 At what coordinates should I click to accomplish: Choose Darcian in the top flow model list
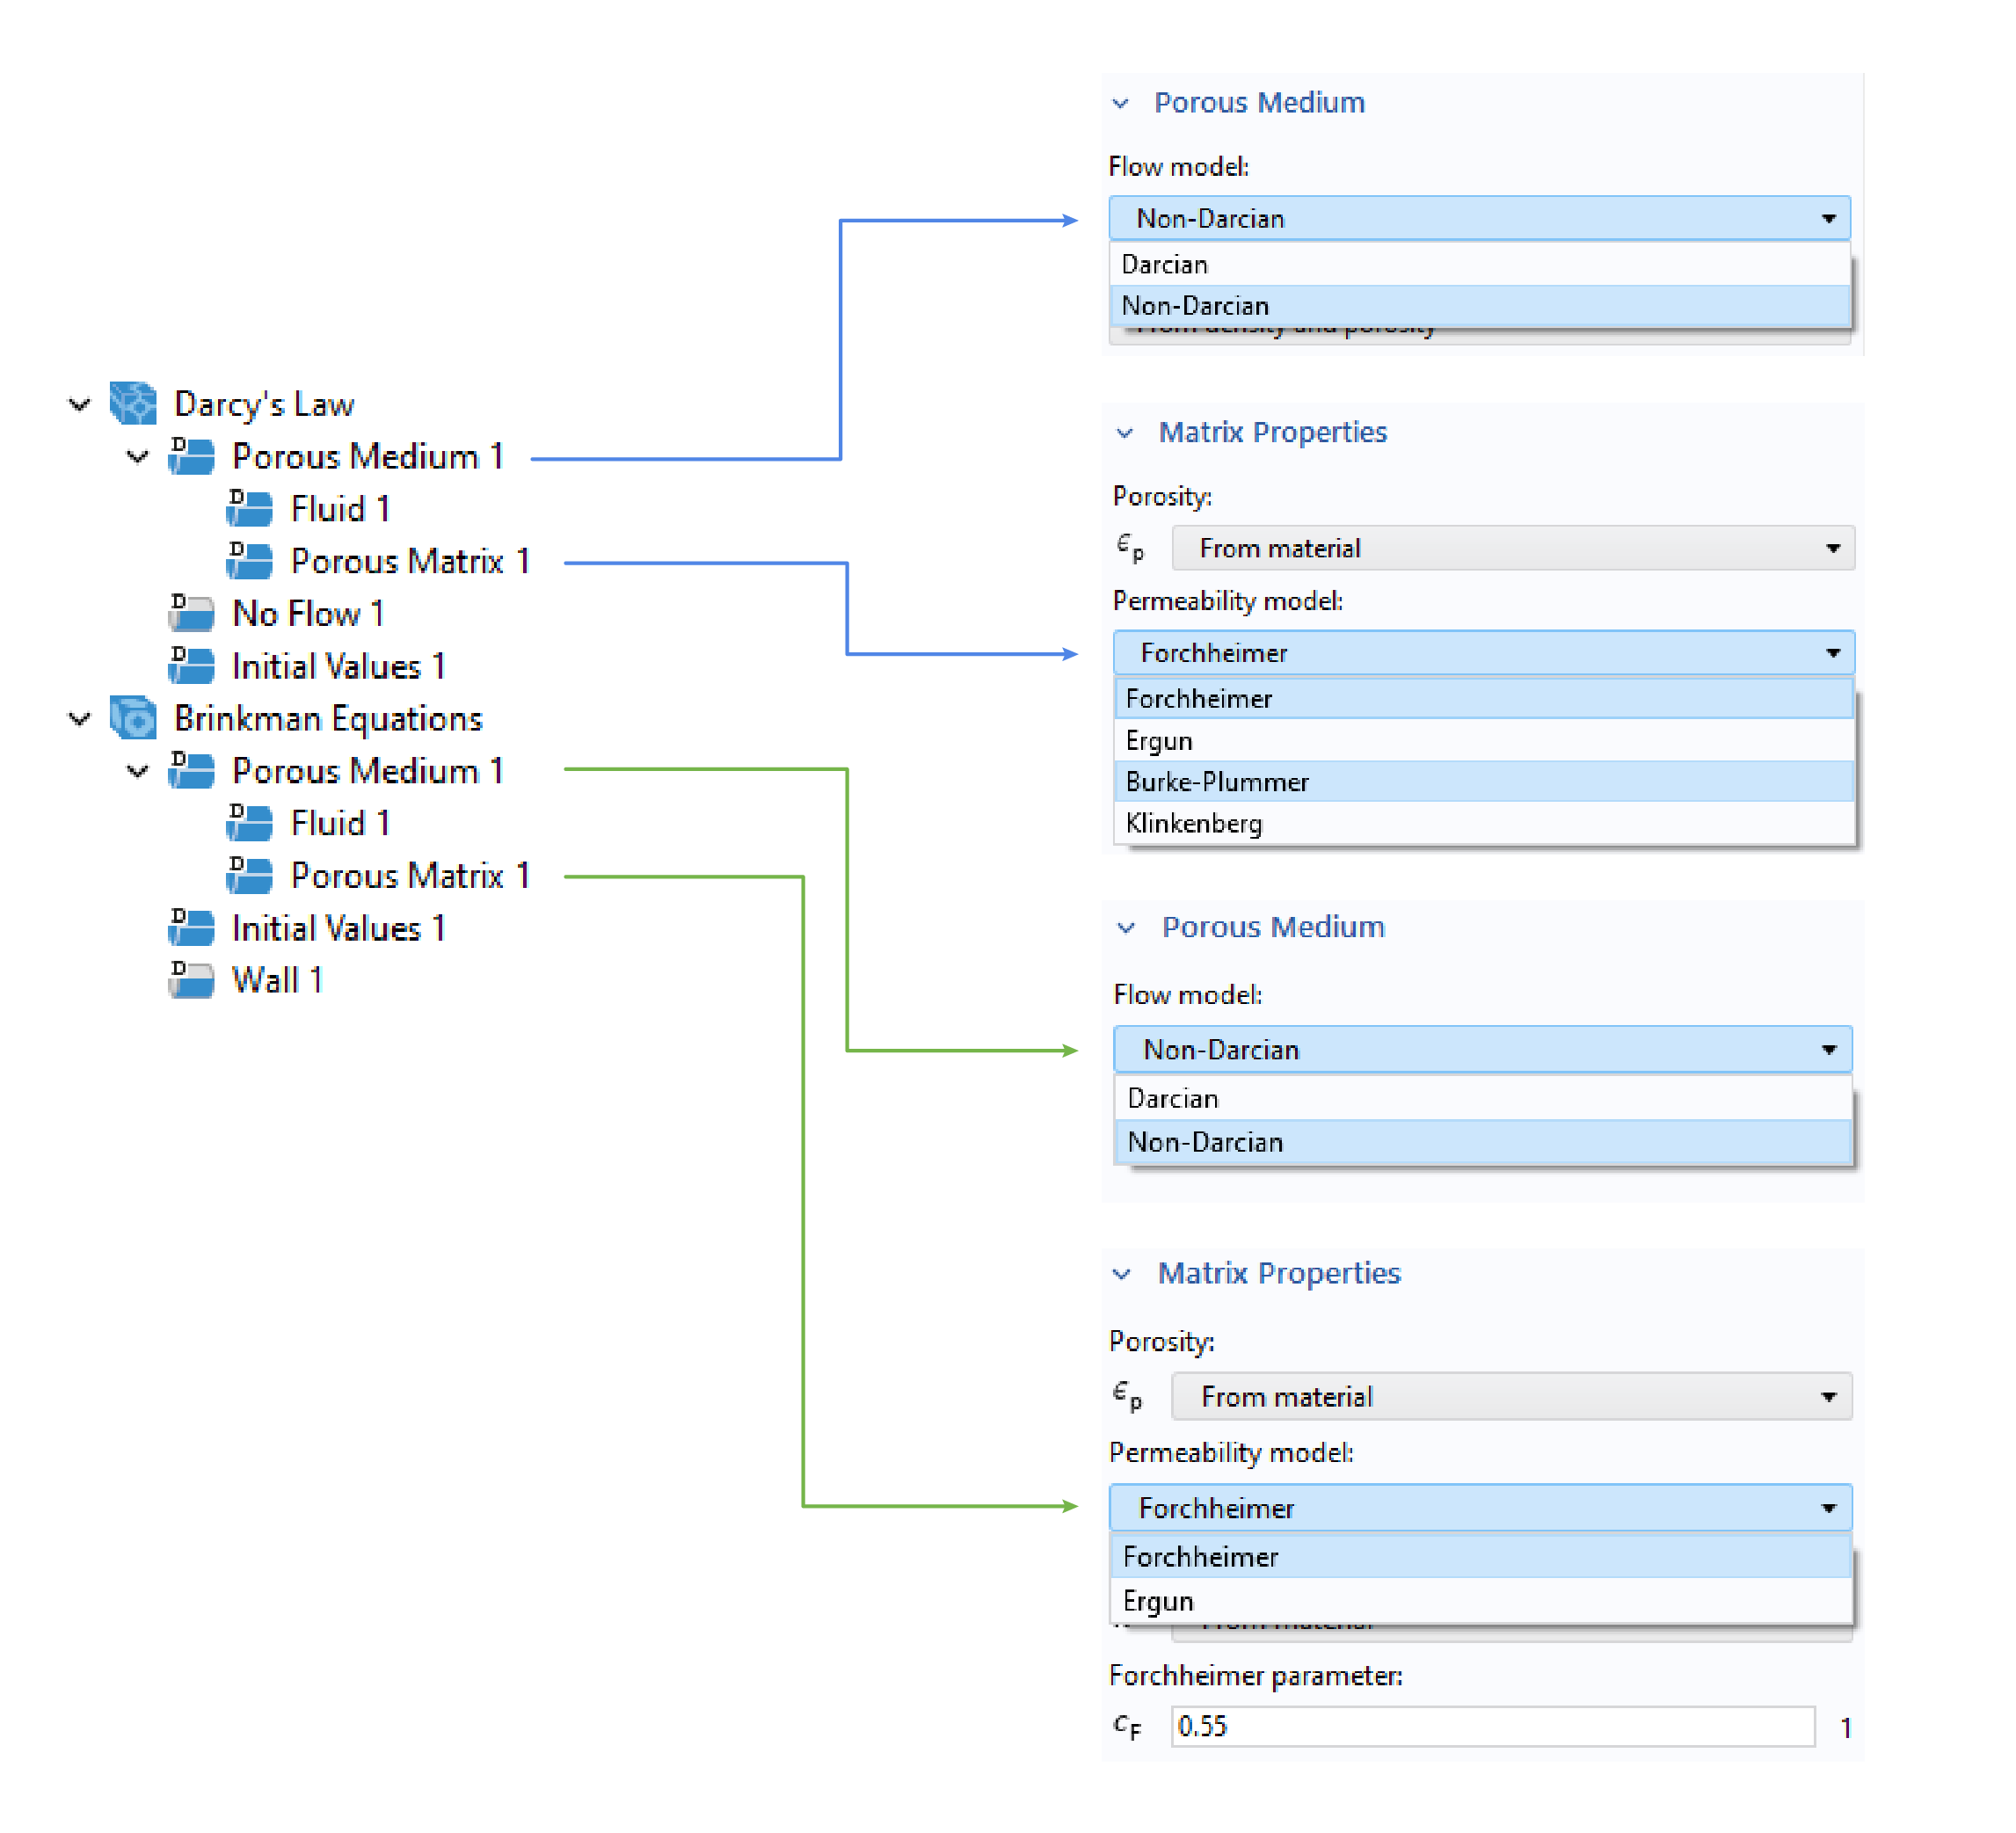click(1164, 264)
